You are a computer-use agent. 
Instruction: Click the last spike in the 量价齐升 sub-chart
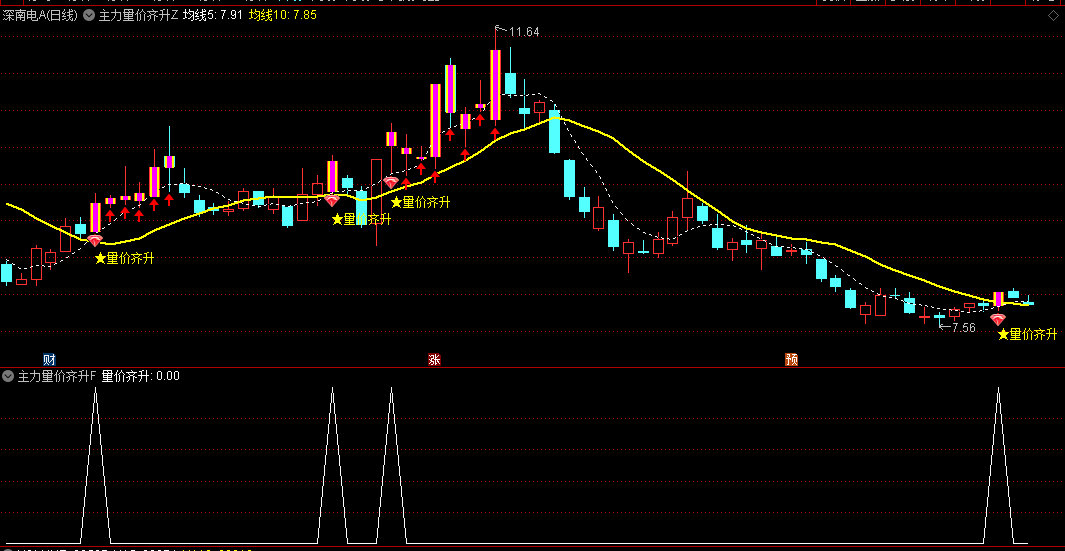coord(998,465)
